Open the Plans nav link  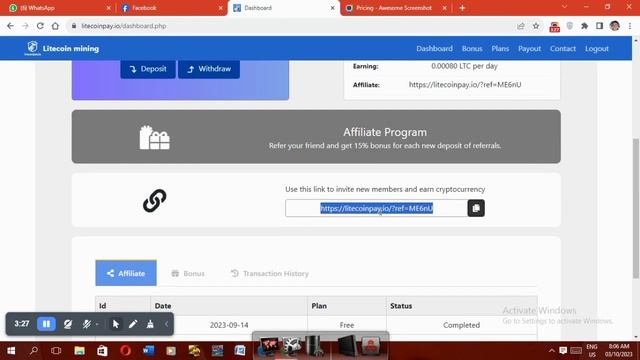pos(500,48)
